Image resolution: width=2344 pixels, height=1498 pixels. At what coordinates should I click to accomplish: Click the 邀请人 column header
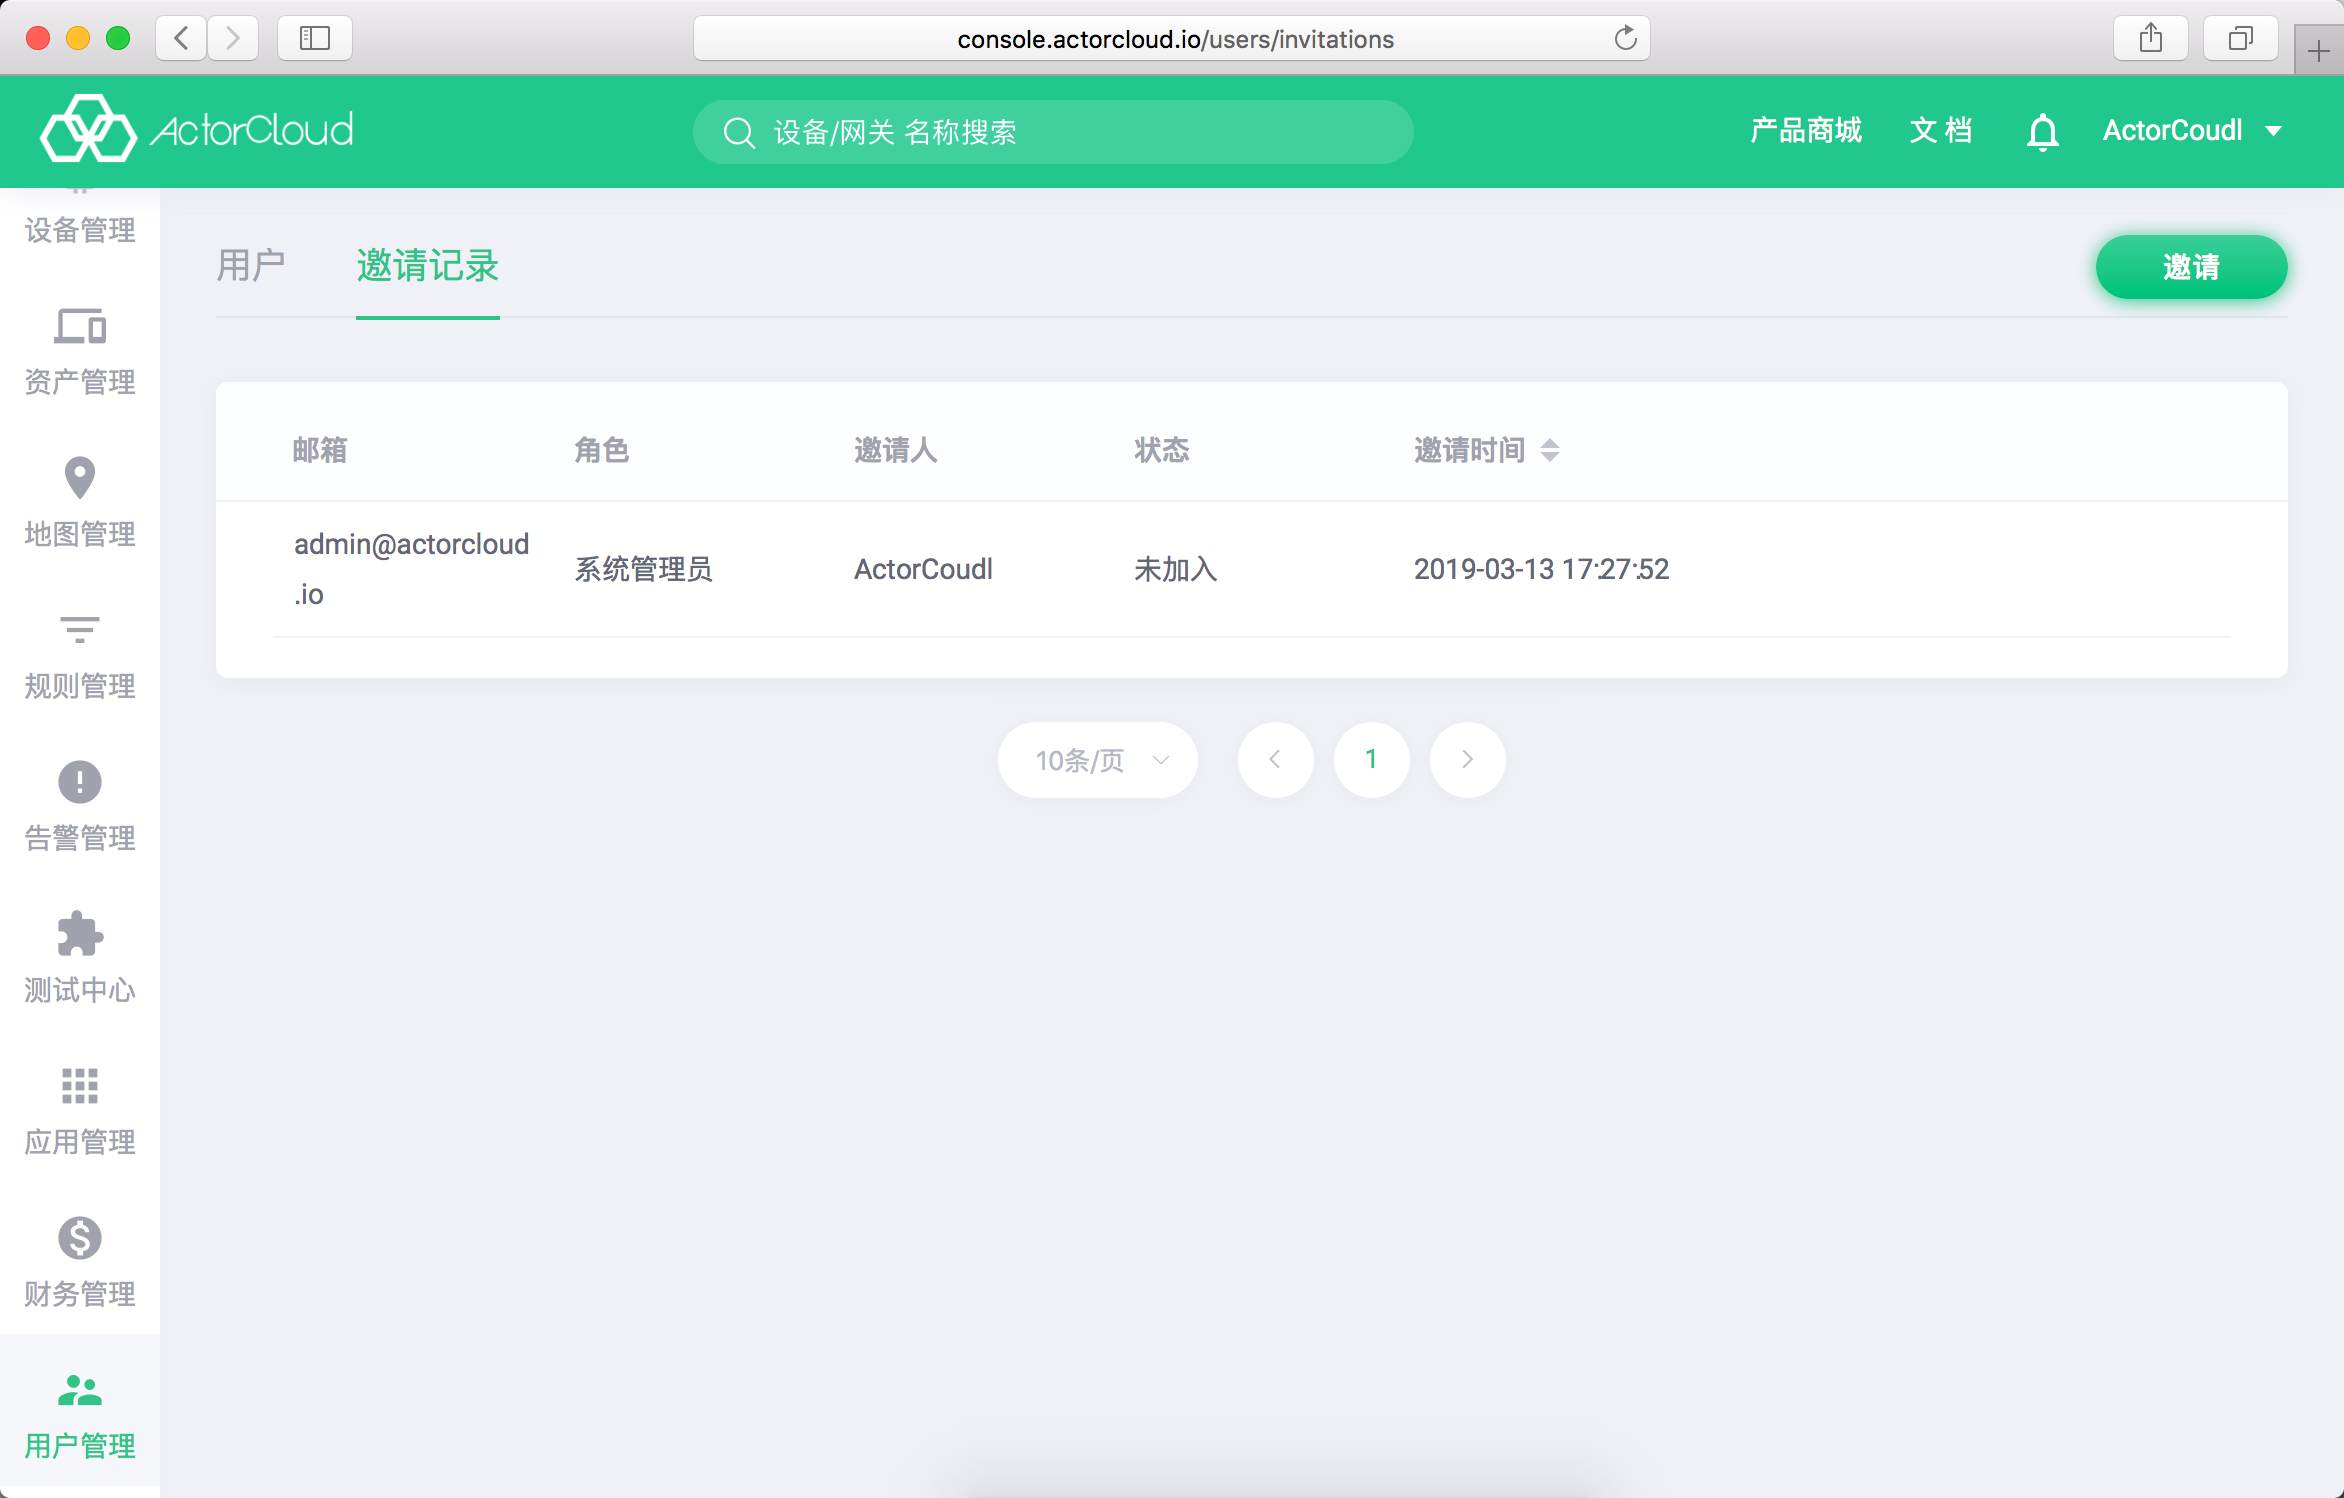(895, 450)
